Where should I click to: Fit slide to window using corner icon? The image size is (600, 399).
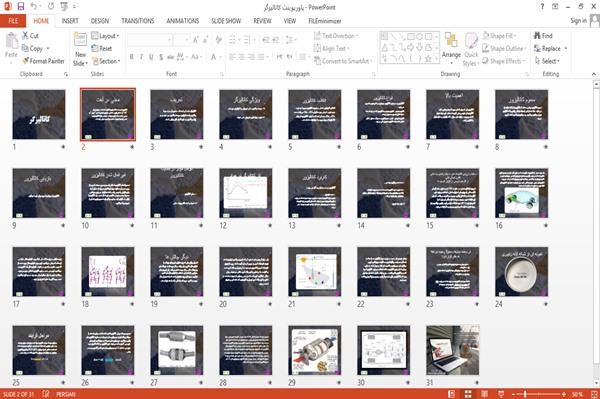tap(594, 394)
